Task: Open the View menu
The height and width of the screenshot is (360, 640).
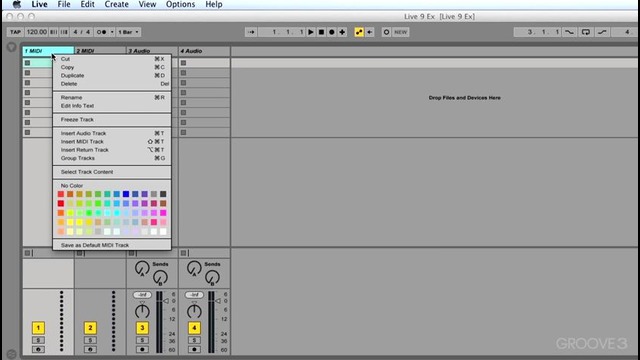Action: tap(147, 4)
